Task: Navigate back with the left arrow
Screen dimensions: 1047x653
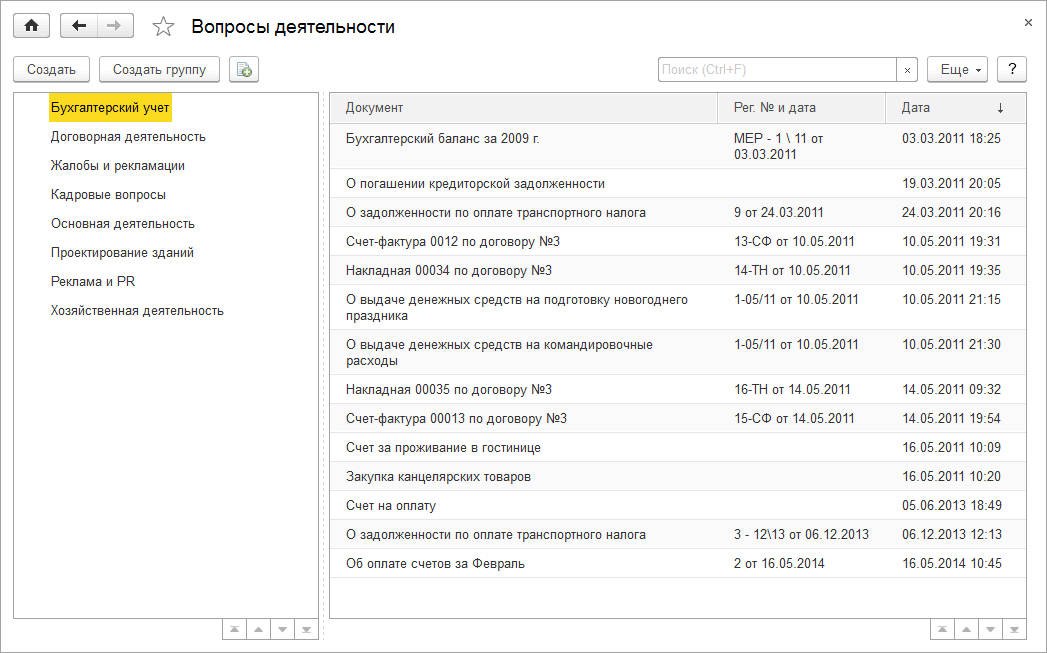Action: (79, 26)
